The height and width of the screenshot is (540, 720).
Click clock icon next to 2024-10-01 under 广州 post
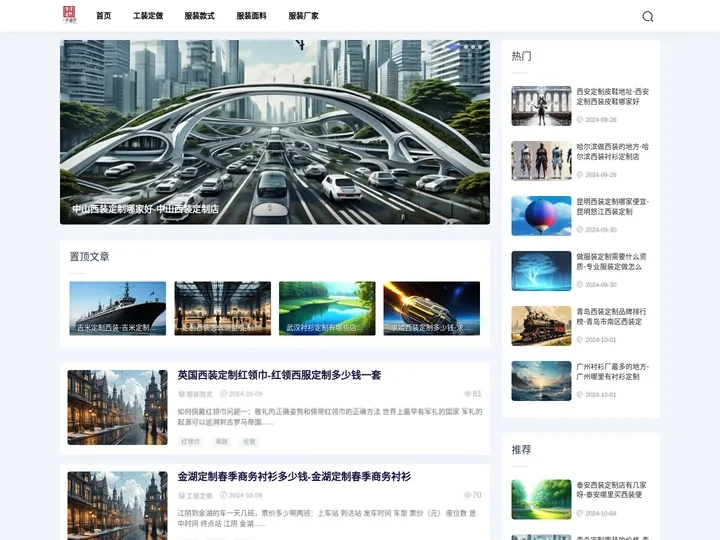(x=579, y=394)
